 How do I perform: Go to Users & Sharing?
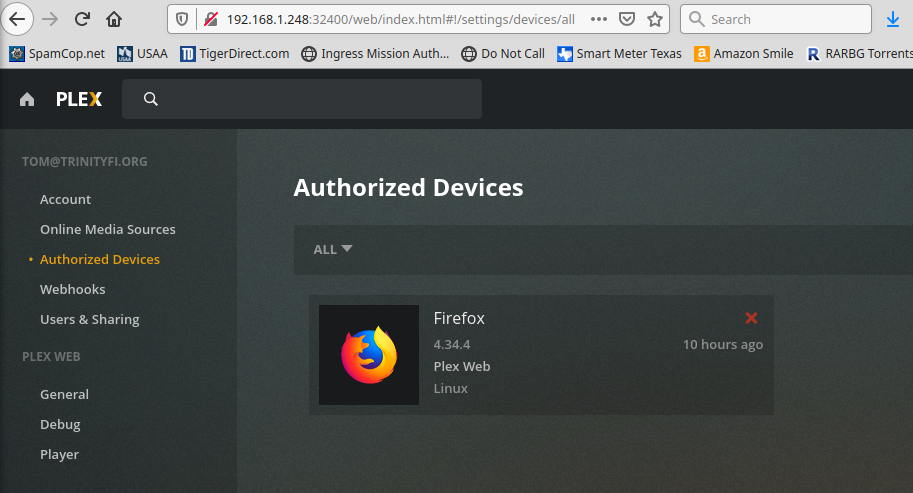(x=89, y=319)
